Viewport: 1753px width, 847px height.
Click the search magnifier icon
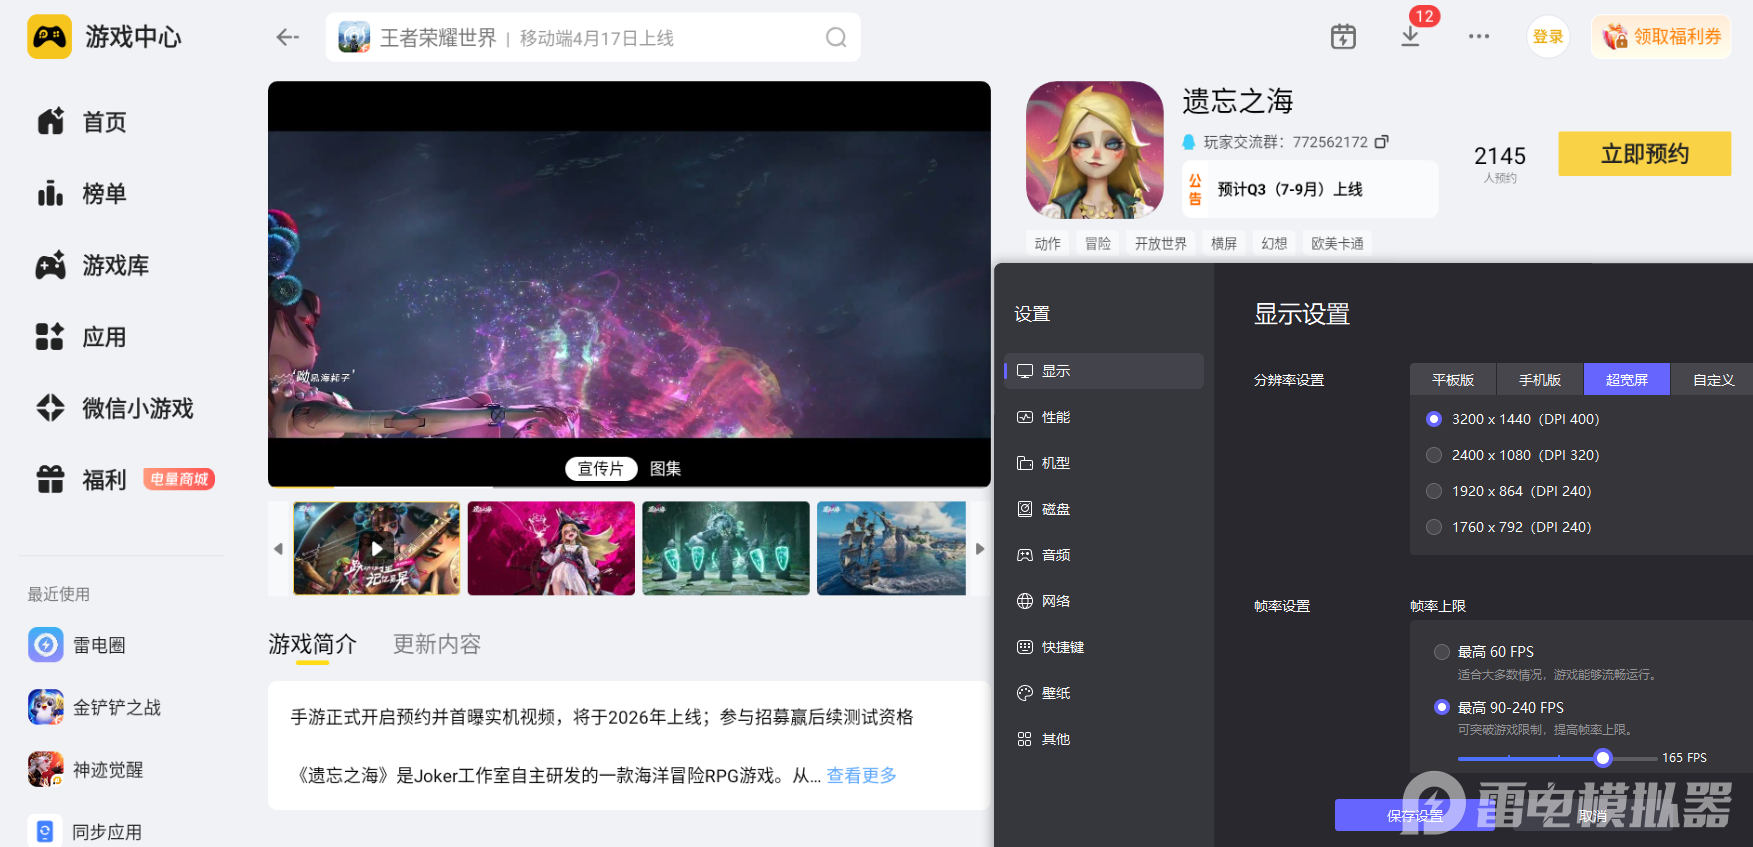[836, 38]
